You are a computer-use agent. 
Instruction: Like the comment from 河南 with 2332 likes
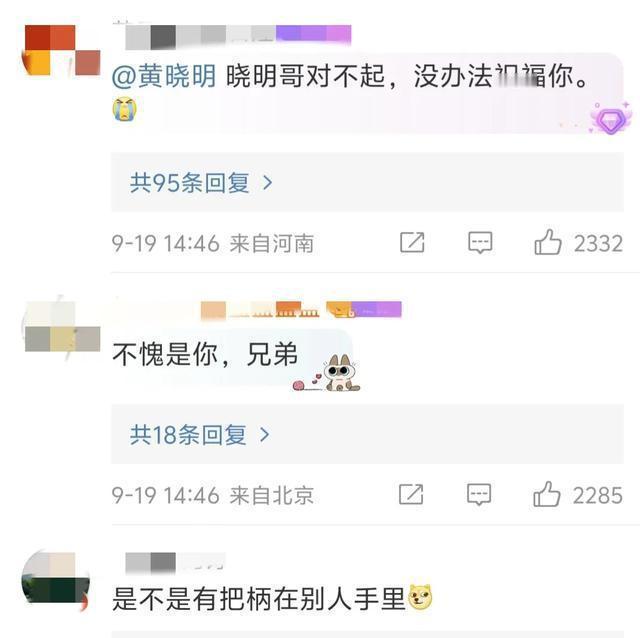pos(548,242)
